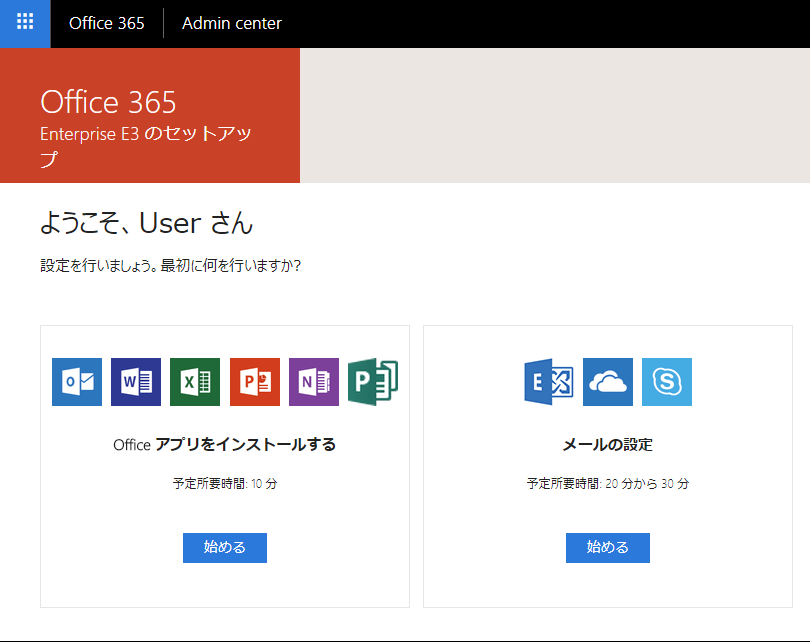Open the app launcher waffle icon

pos(25,23)
